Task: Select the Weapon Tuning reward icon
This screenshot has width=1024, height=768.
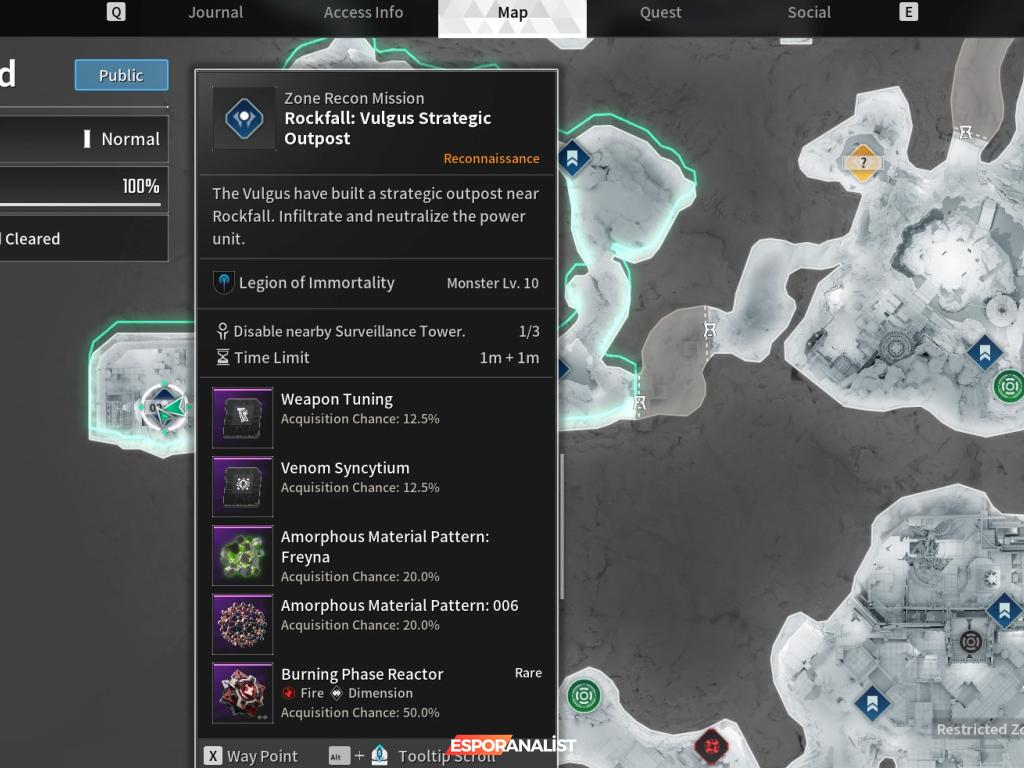Action: pos(243,417)
